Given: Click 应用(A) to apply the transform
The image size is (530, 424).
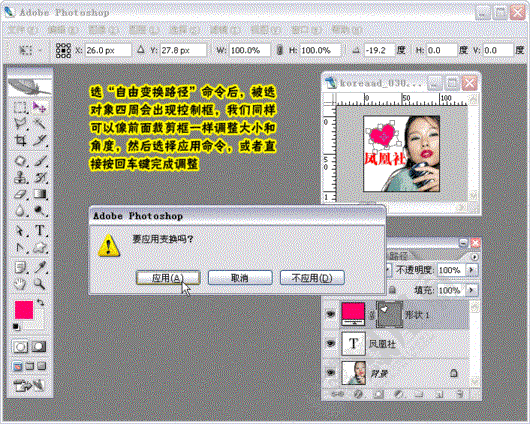Looking at the screenshot, I should point(168,278).
